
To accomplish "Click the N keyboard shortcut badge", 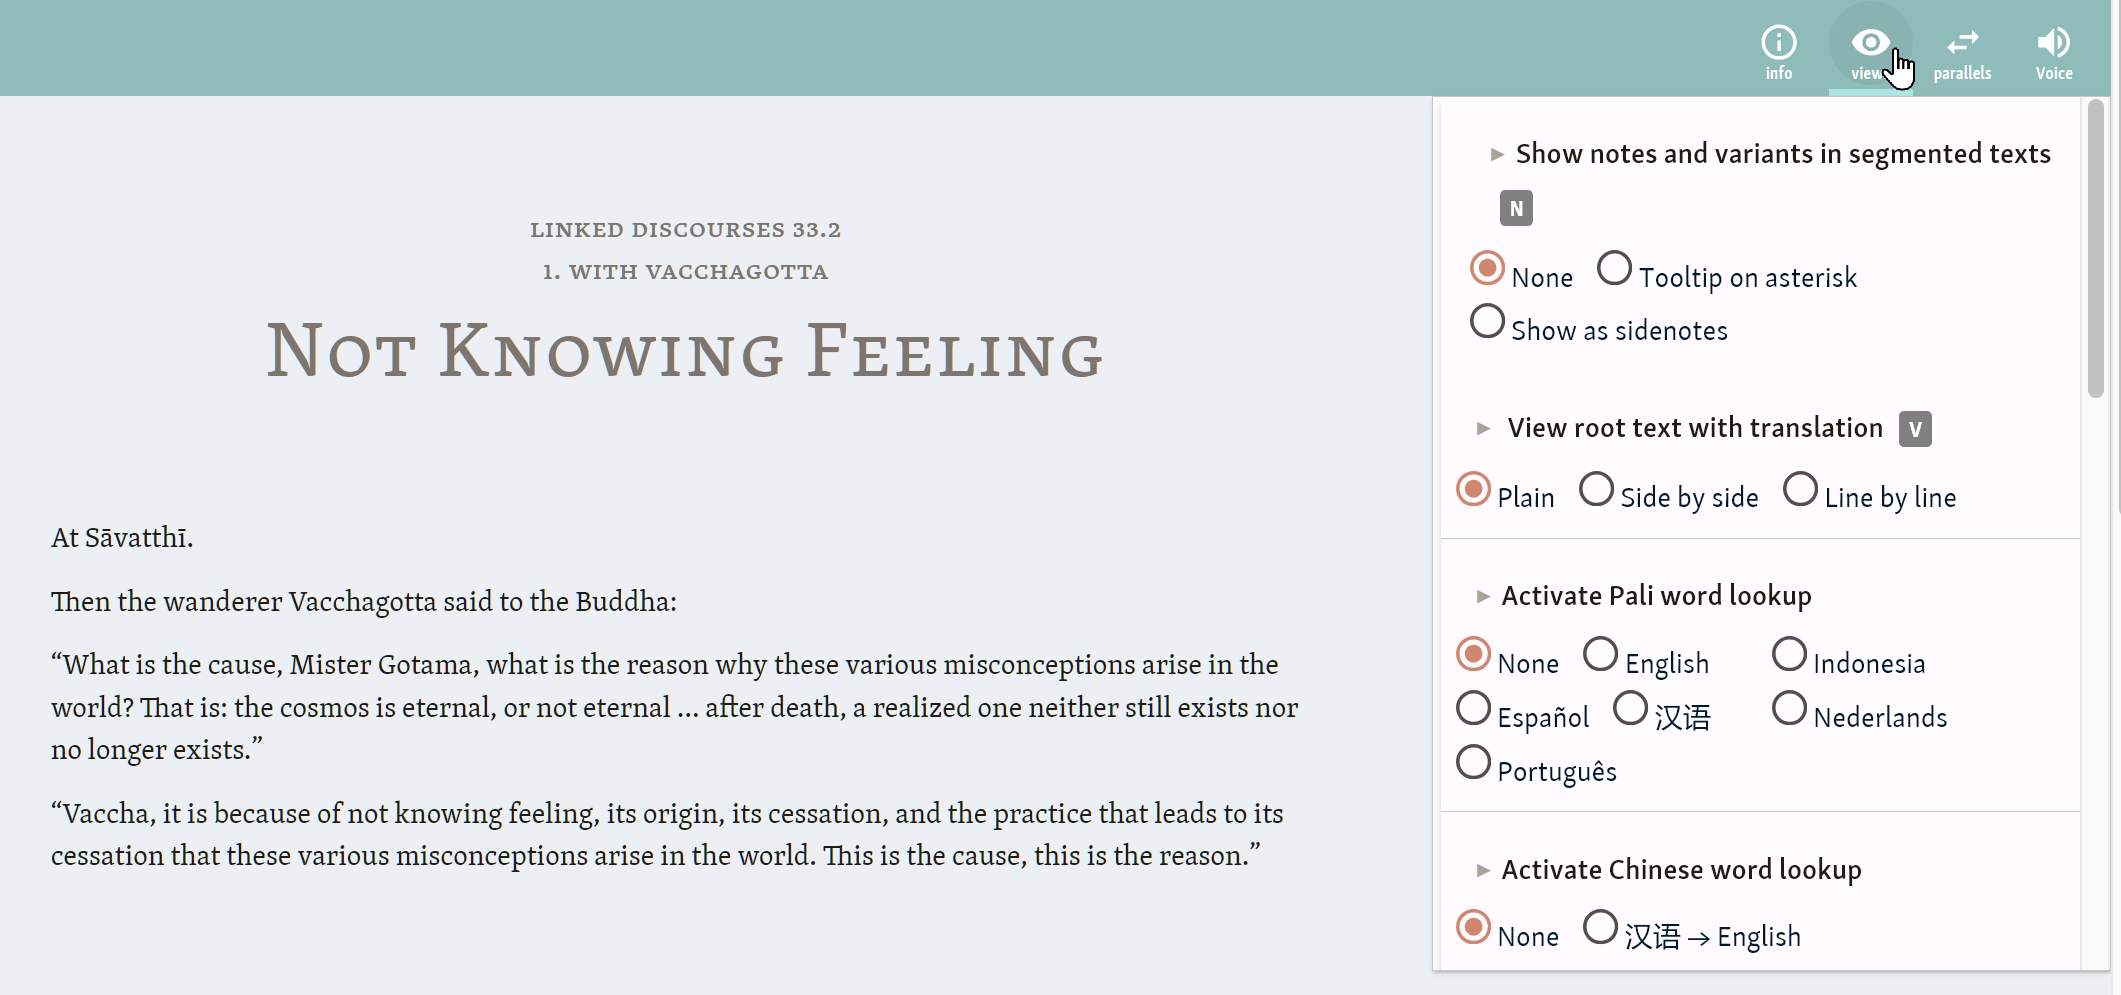I will pos(1516,208).
